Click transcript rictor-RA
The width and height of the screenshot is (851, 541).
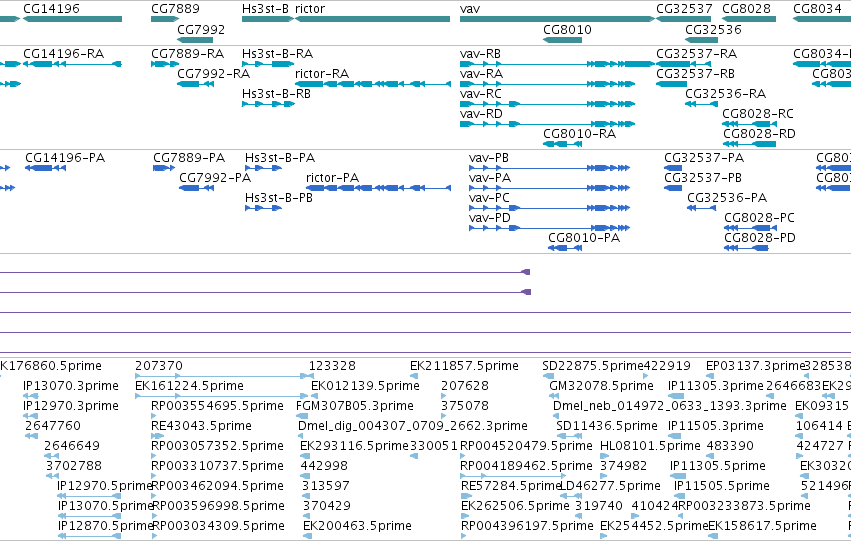pyautogui.click(x=373, y=84)
